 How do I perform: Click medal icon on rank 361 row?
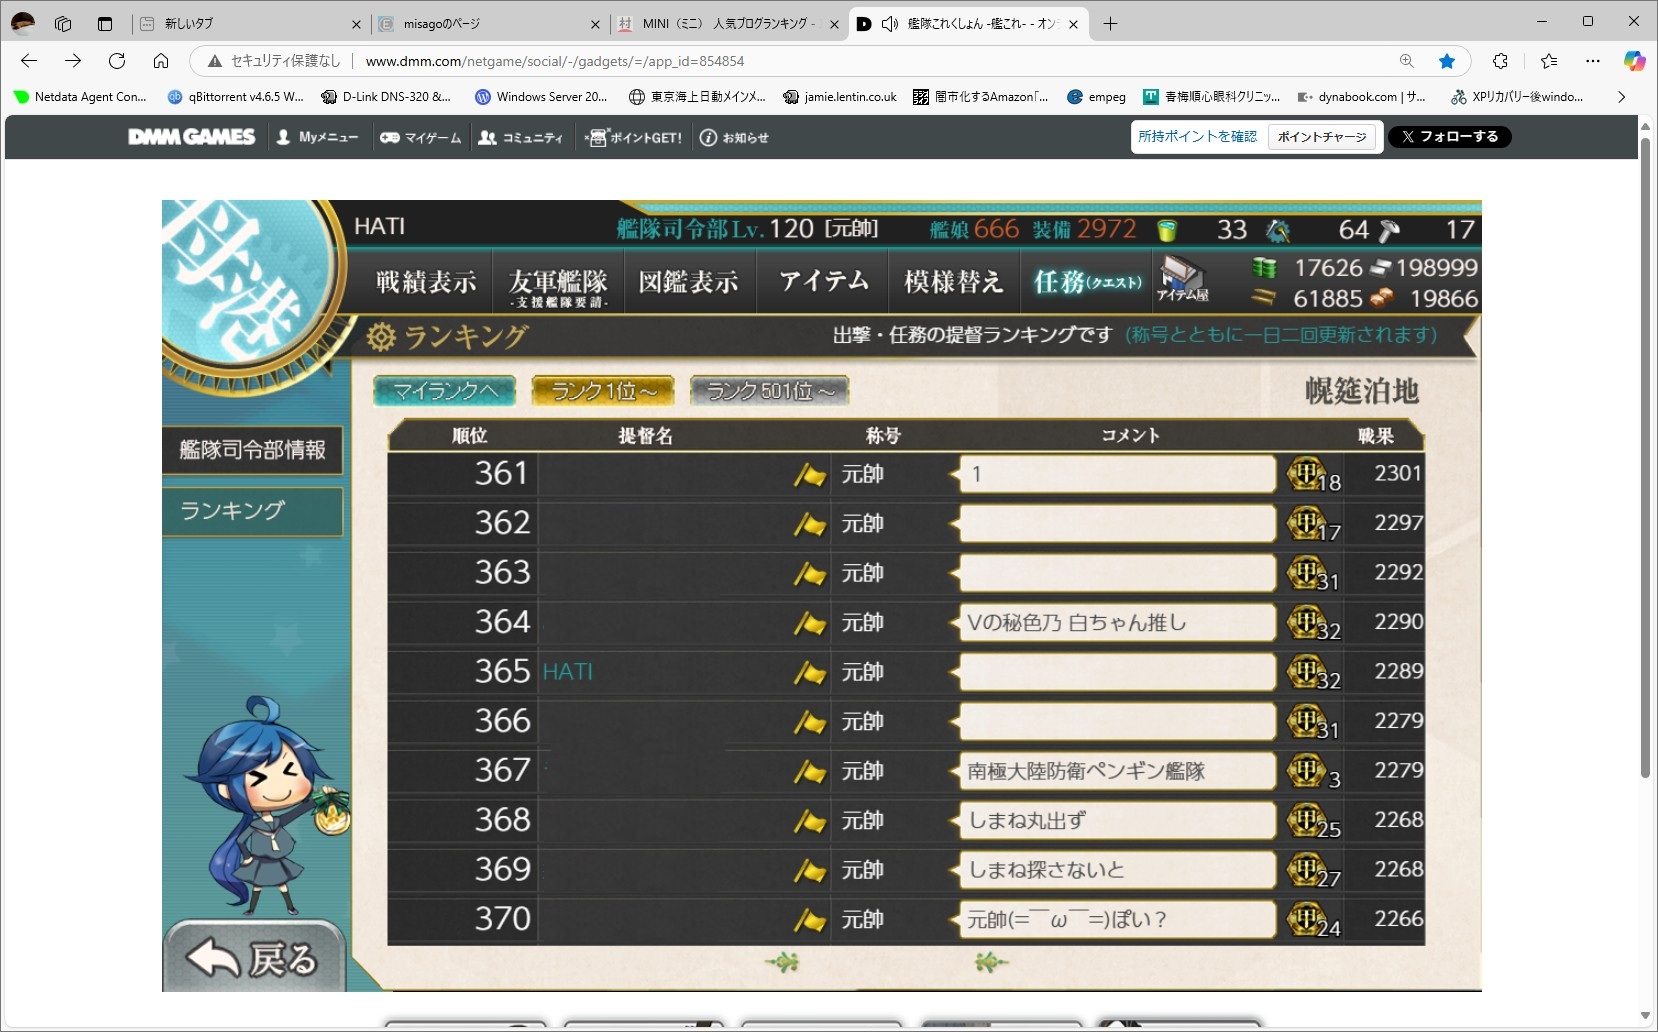tap(1306, 473)
